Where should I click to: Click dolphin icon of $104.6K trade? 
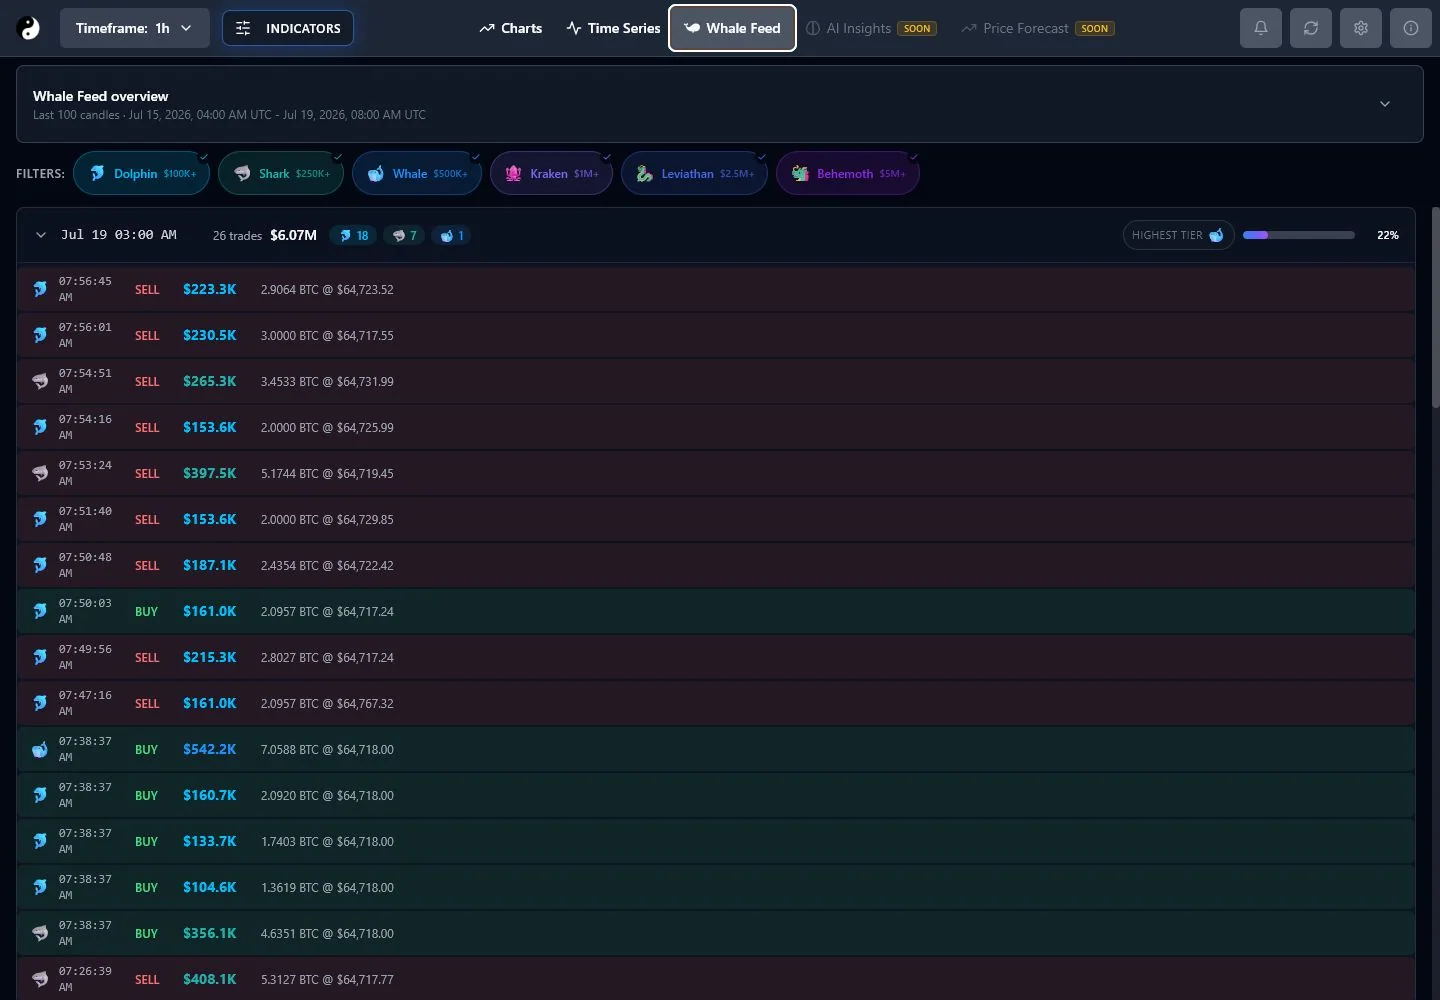pyautogui.click(x=40, y=887)
